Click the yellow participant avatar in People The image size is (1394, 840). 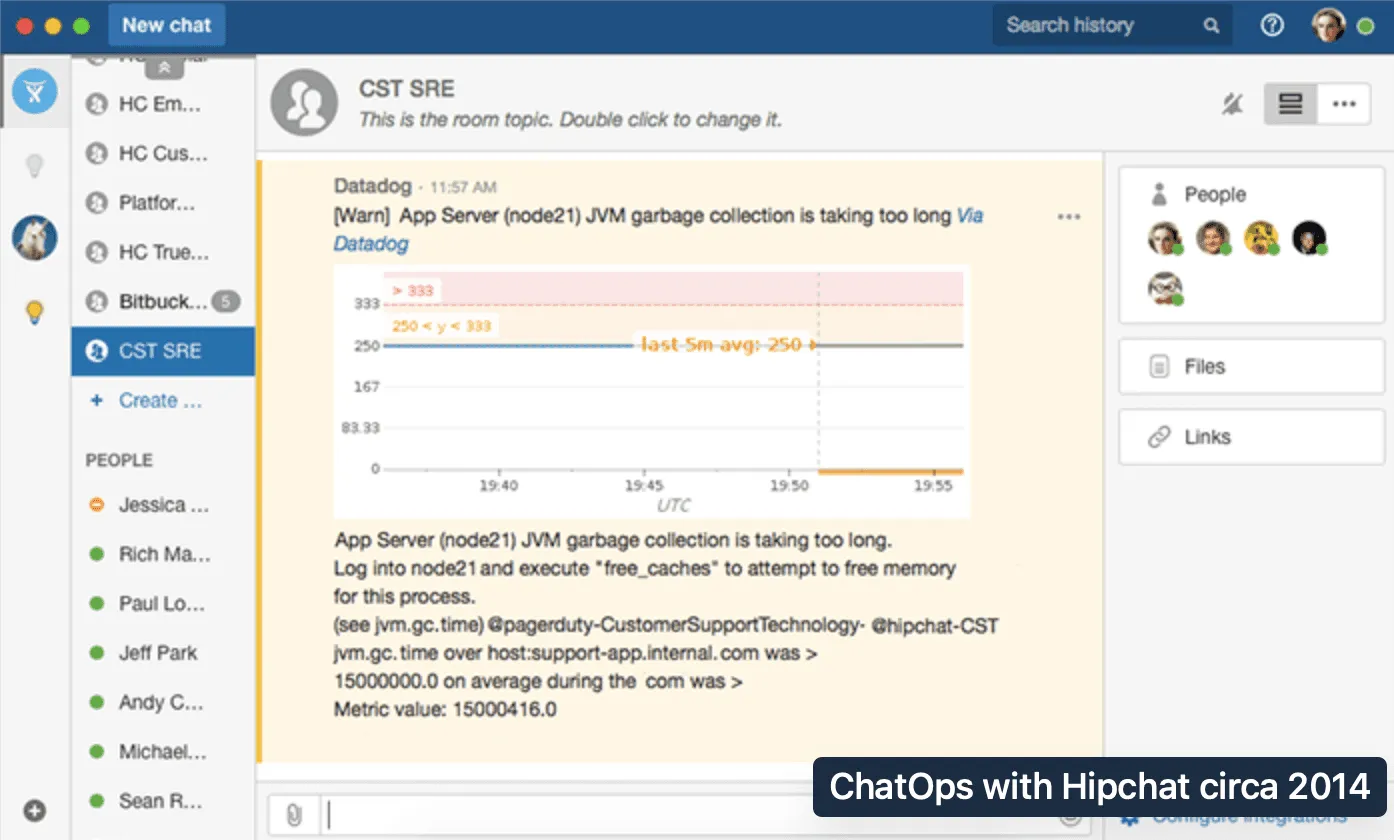(x=1261, y=238)
